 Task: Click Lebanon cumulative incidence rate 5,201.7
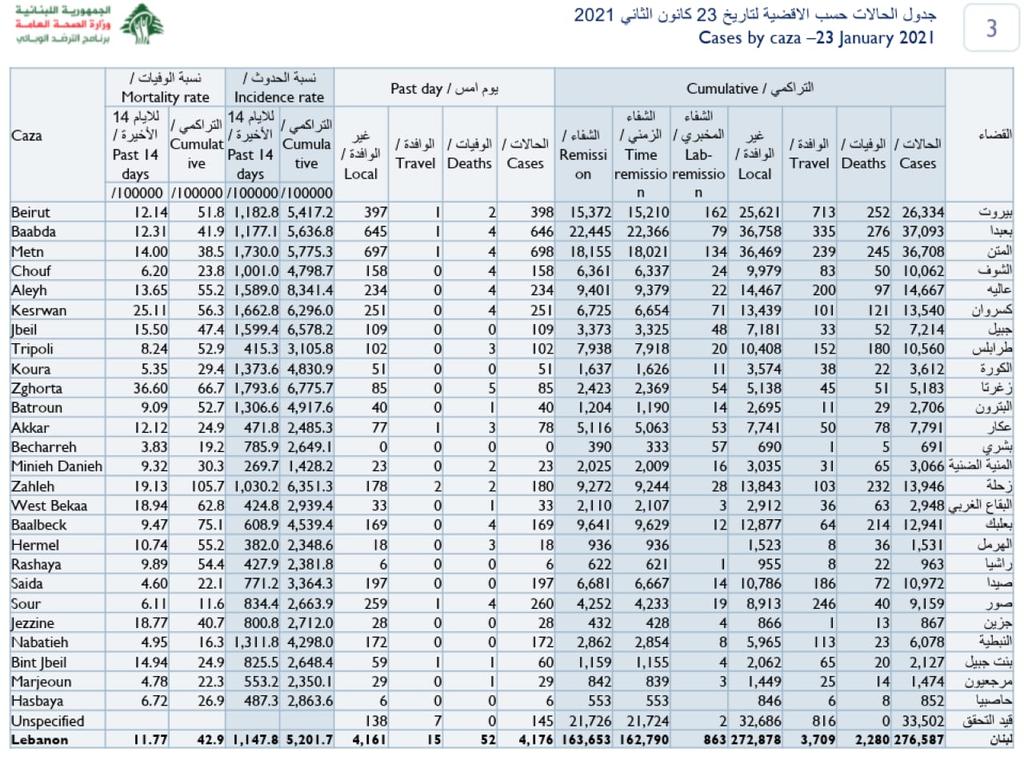[x=310, y=740]
